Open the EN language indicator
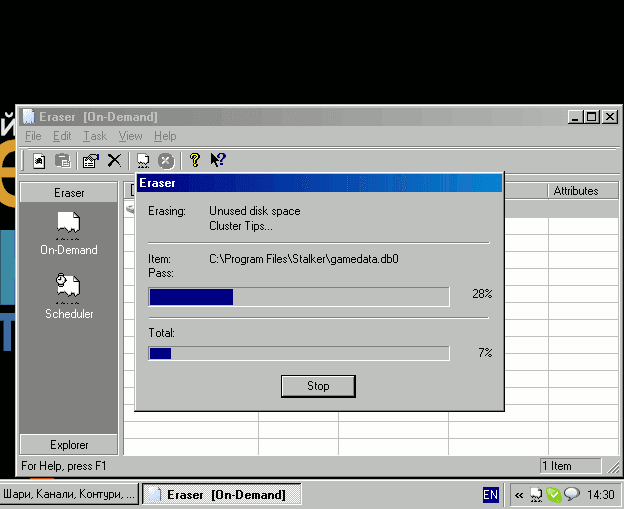Image resolution: width=624 pixels, height=509 pixels. pyautogui.click(x=490, y=495)
